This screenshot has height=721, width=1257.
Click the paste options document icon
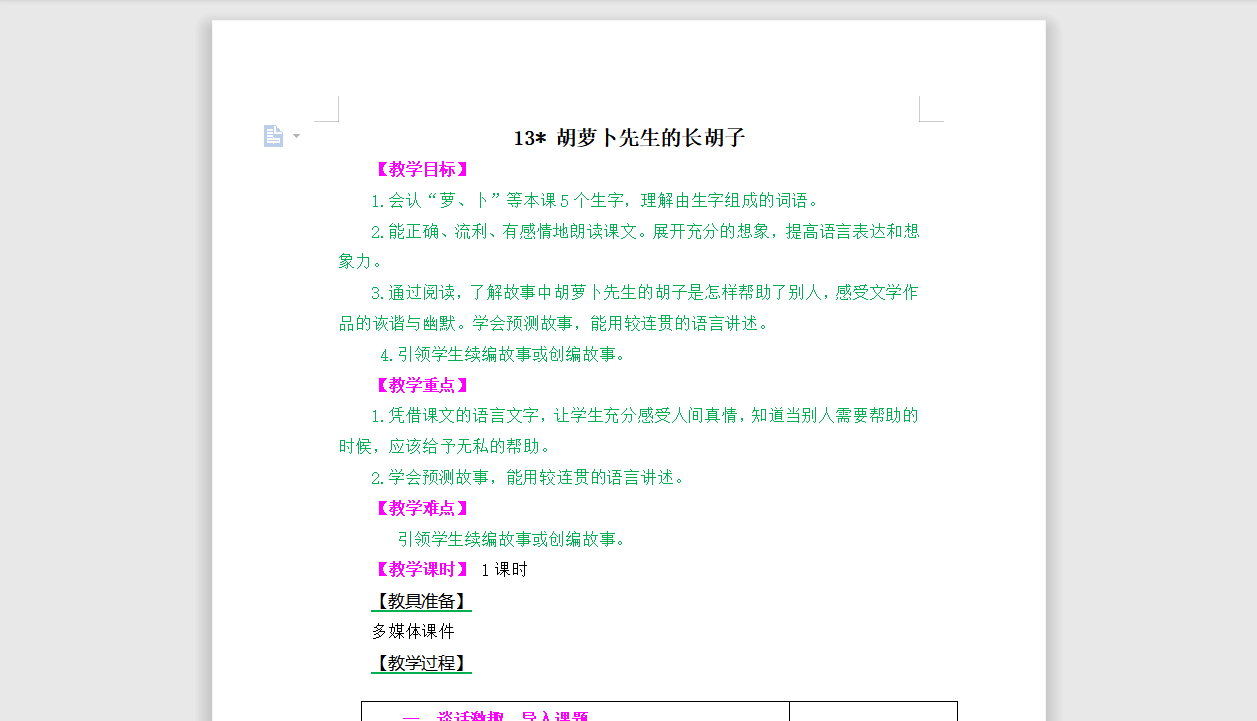click(x=273, y=135)
